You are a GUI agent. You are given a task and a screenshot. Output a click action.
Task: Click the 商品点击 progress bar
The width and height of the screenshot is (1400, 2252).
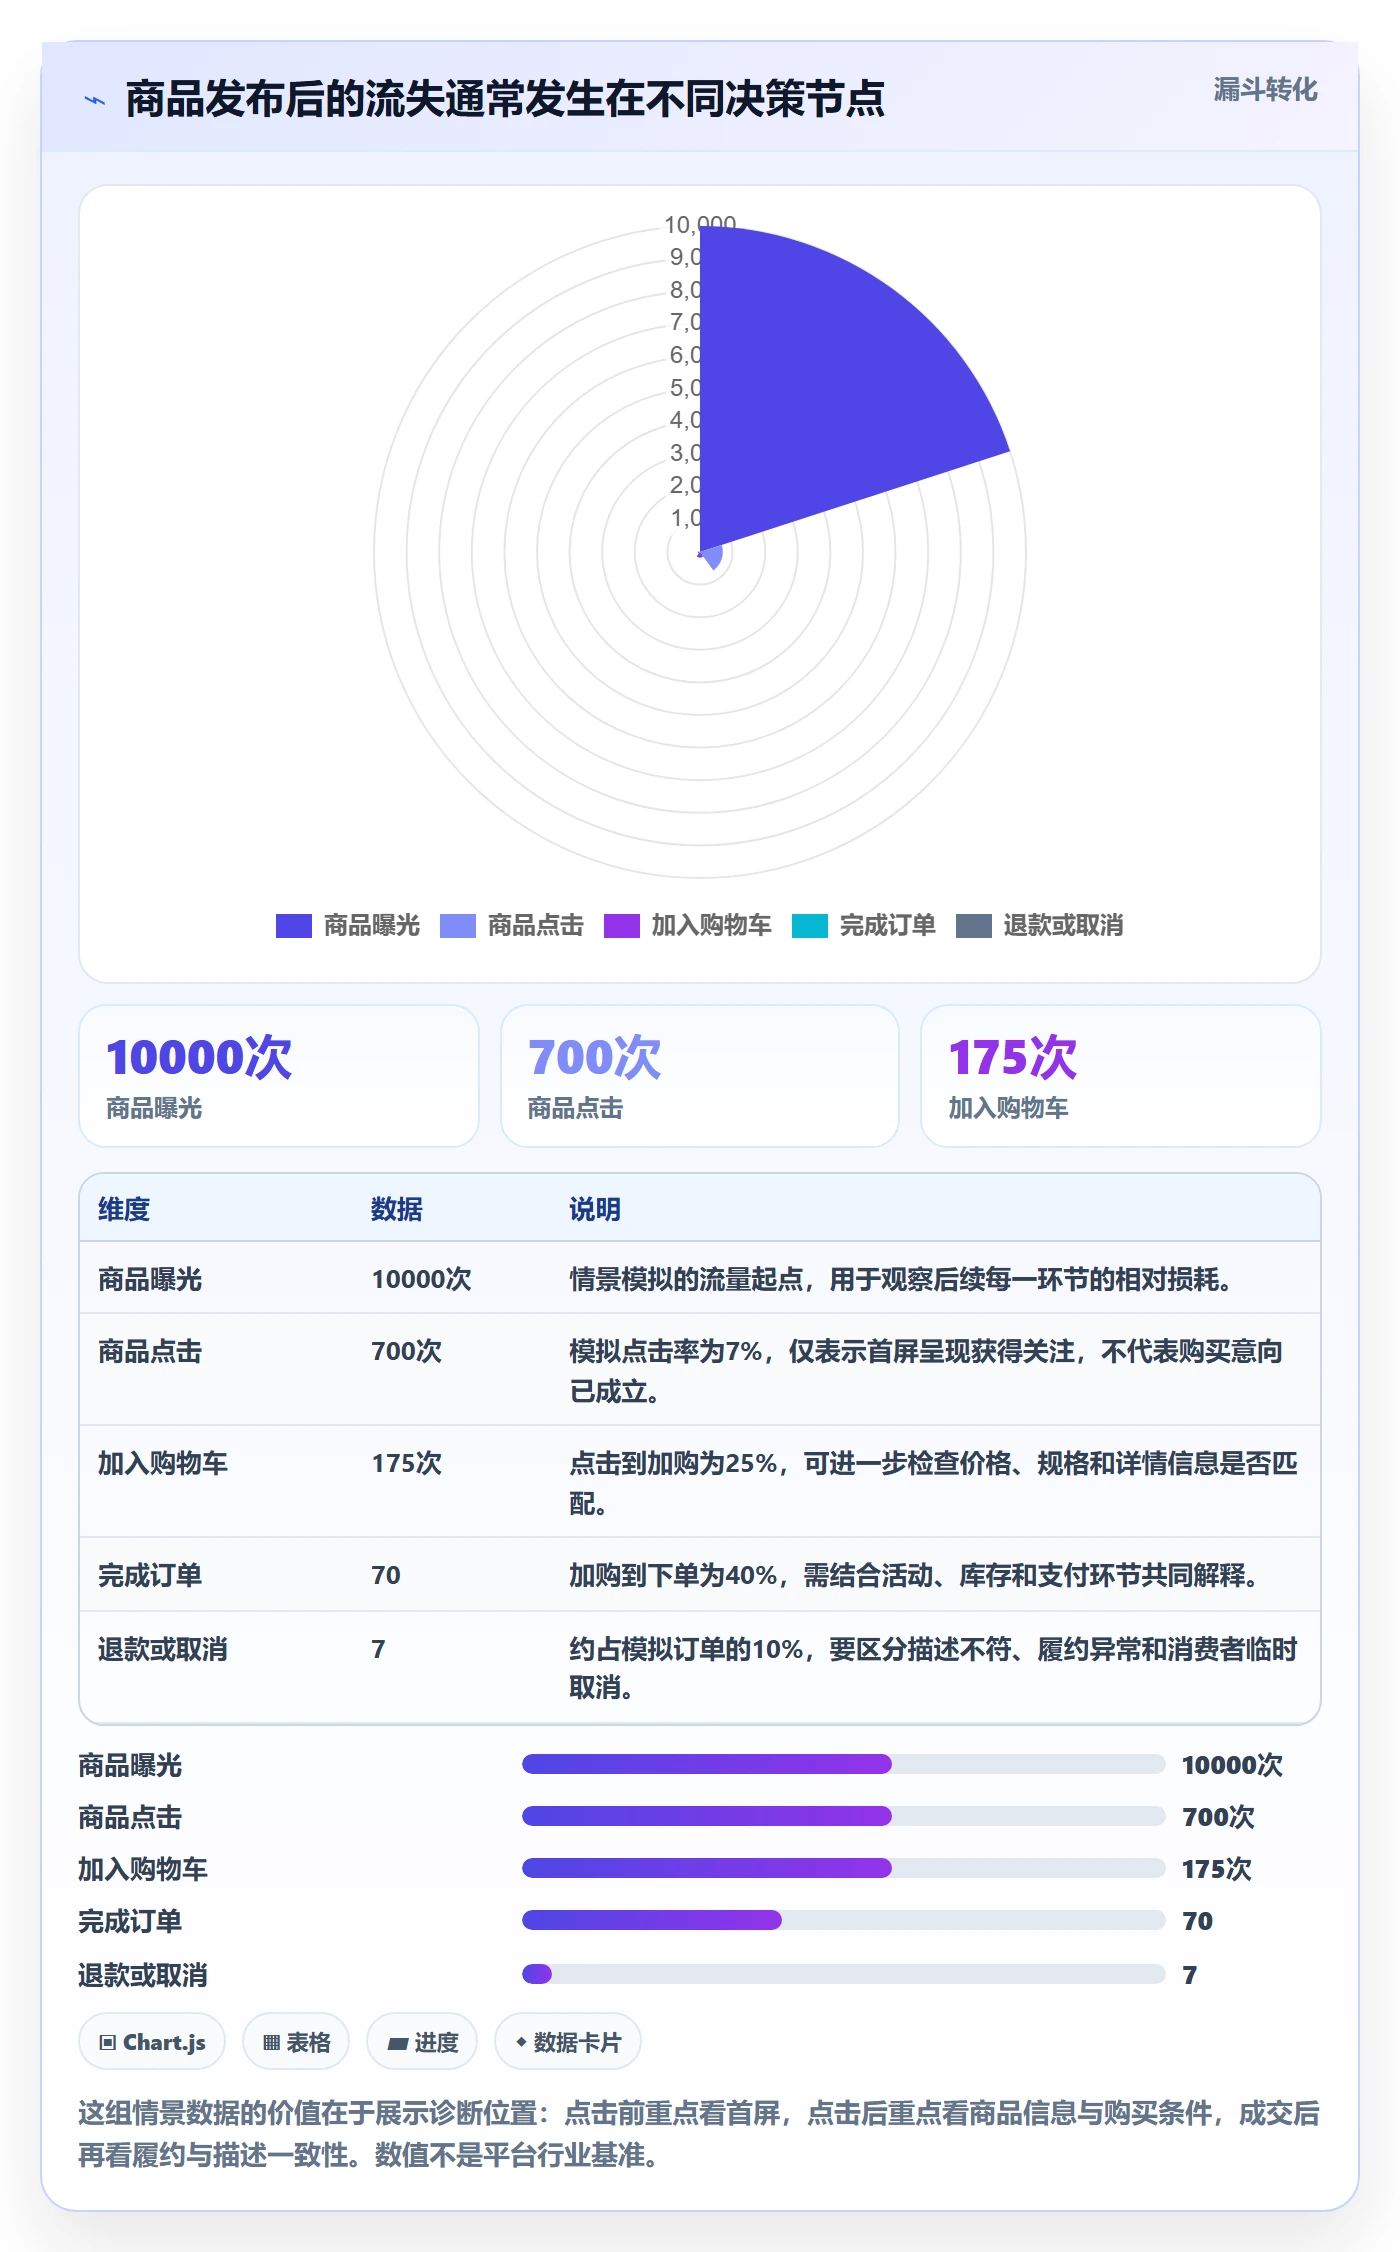[x=844, y=1816]
